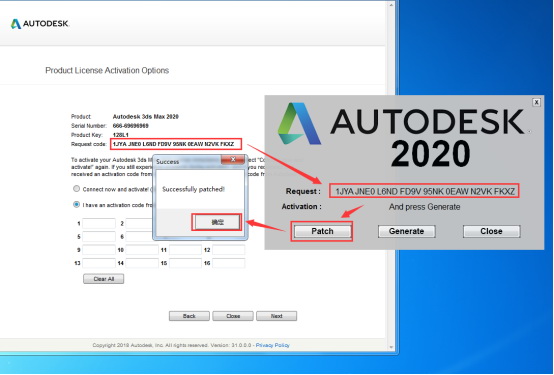
Task: Click the scroll-up arrow of the activation window scrollbar
Action: pyautogui.click(x=391, y=5)
